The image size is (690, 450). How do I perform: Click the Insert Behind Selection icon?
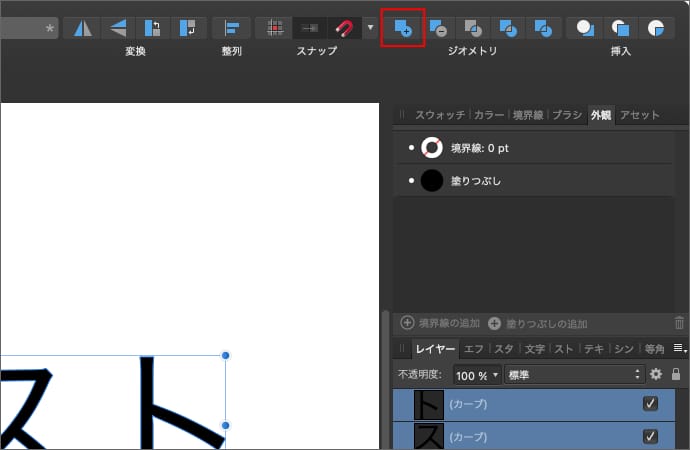pyautogui.click(x=585, y=27)
